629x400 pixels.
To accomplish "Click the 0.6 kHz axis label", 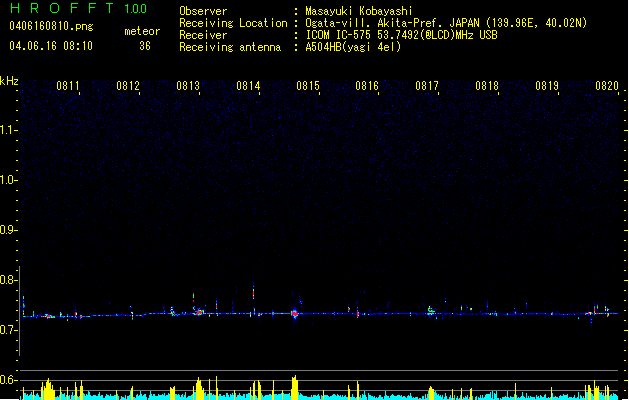I will (x=8, y=380).
